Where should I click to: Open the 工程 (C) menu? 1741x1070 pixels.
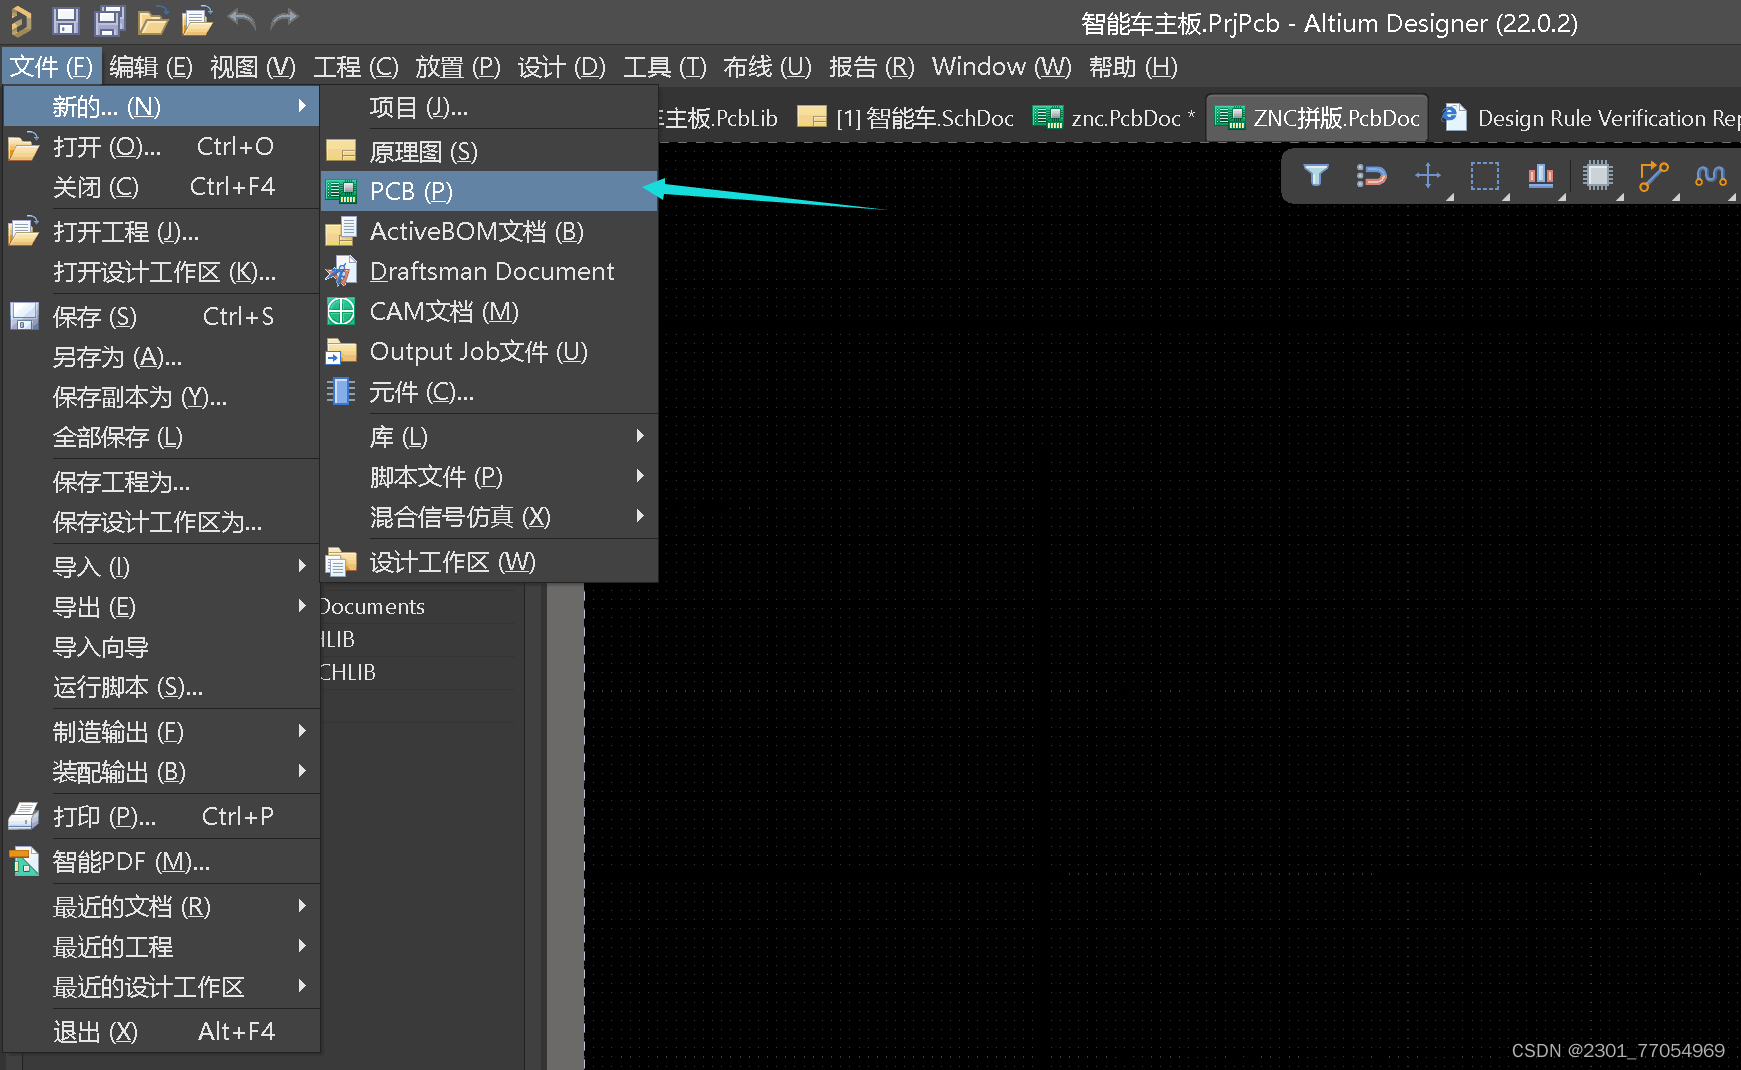click(356, 67)
